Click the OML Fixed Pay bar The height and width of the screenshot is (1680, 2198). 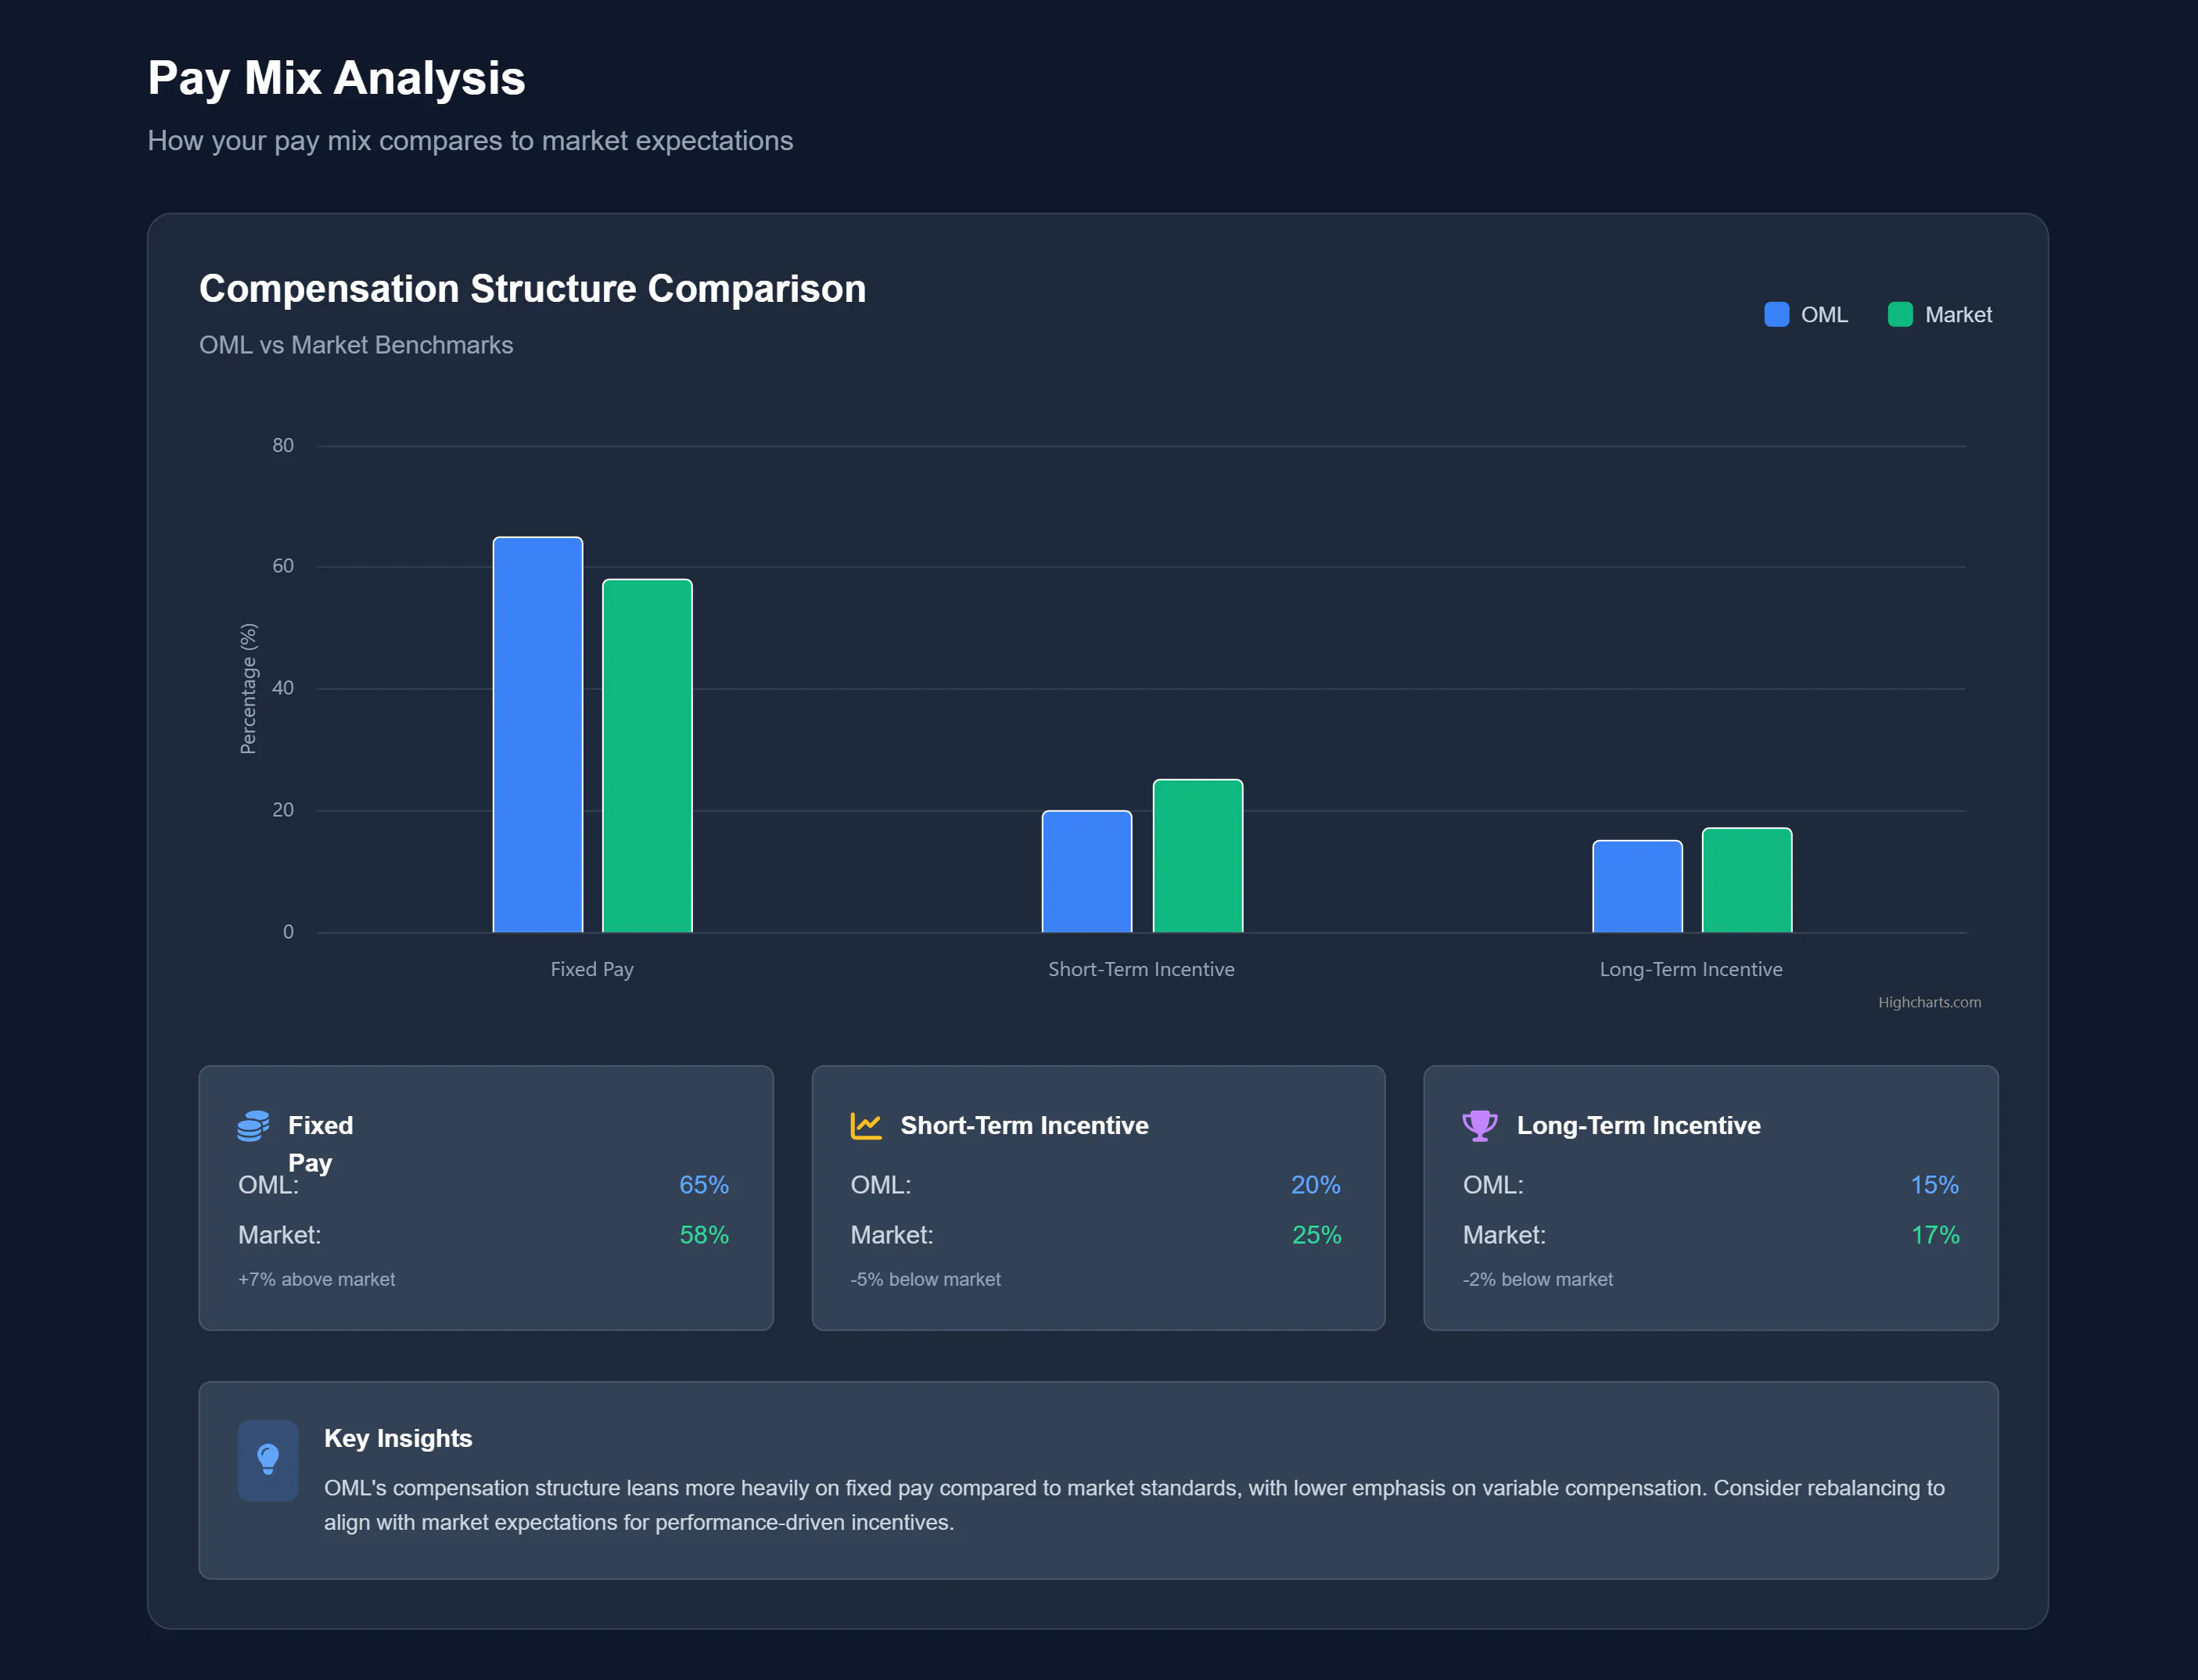coord(538,735)
